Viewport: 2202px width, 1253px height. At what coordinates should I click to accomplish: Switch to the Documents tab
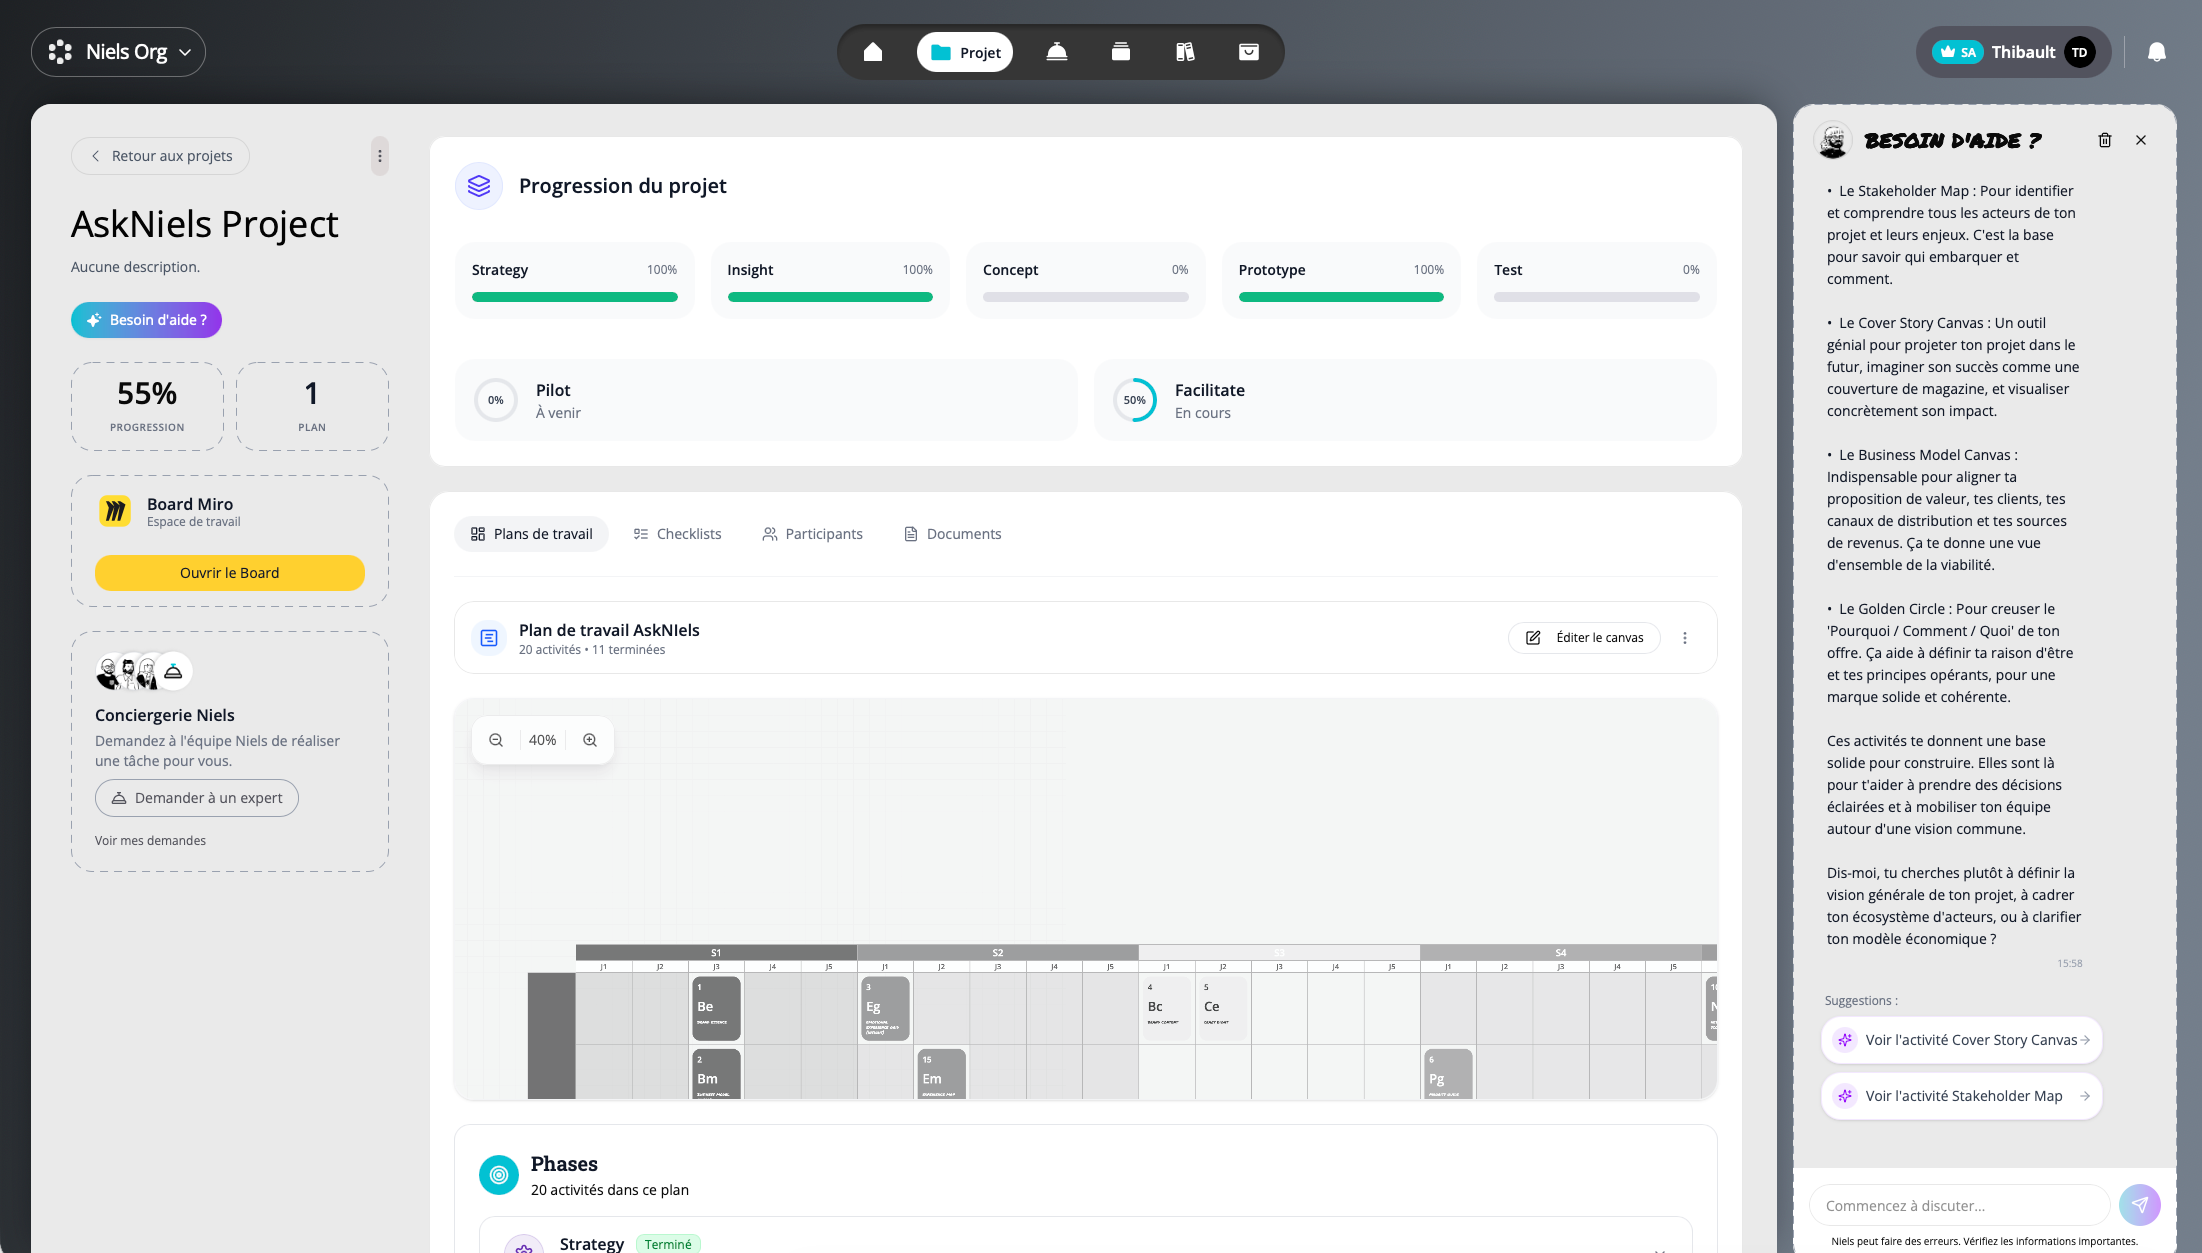951,533
